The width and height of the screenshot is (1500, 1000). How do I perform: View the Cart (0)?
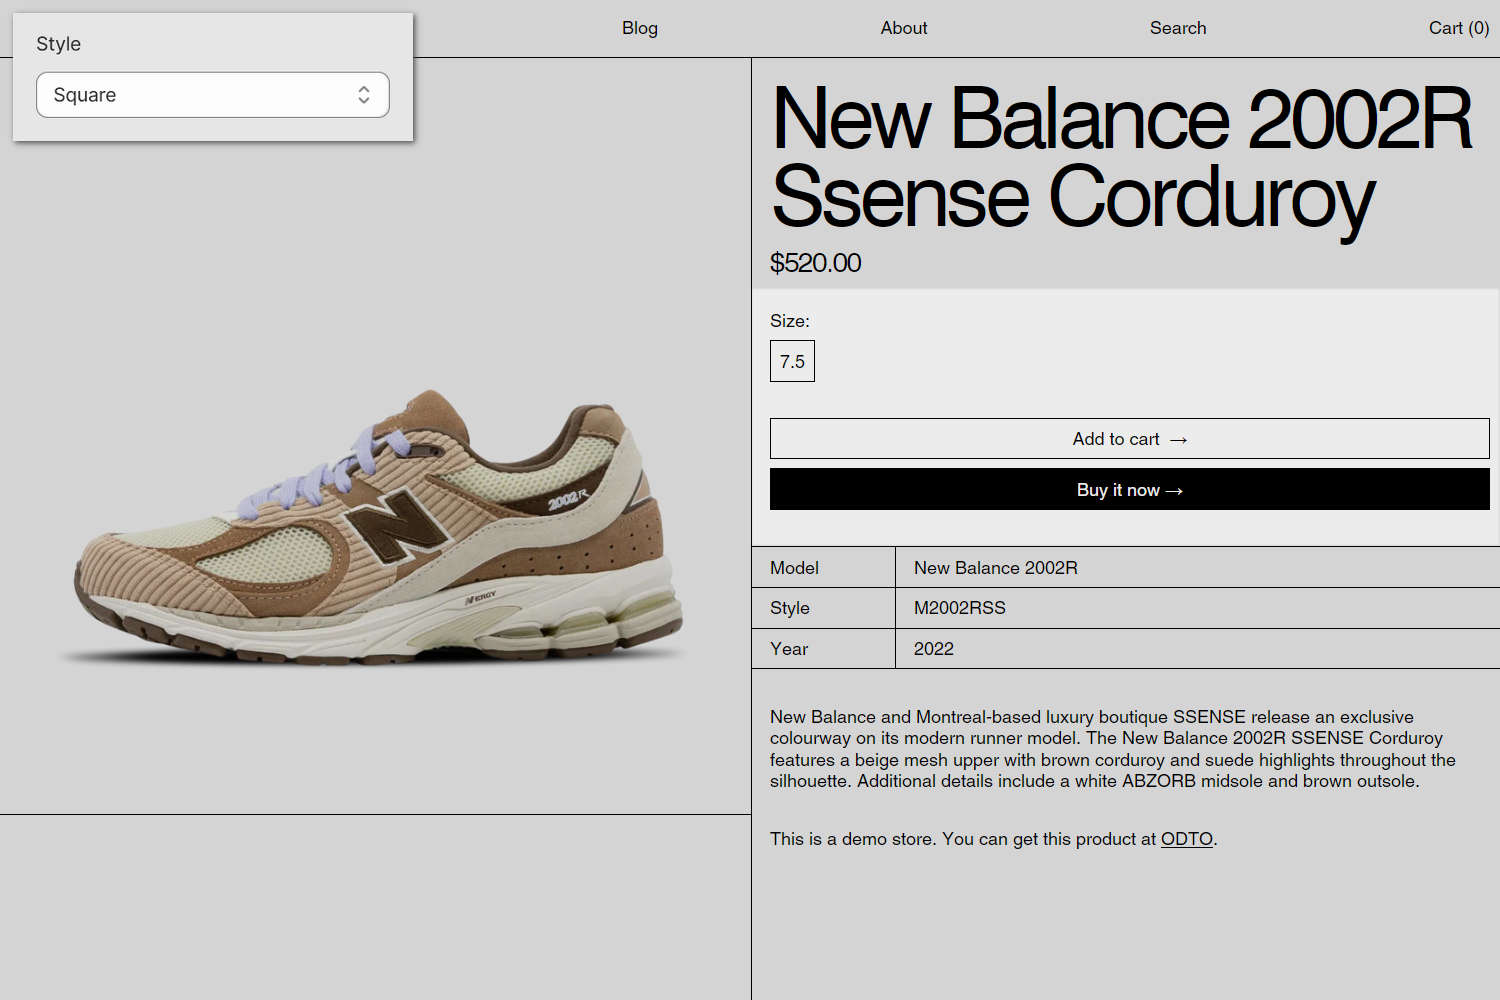[x=1458, y=28]
